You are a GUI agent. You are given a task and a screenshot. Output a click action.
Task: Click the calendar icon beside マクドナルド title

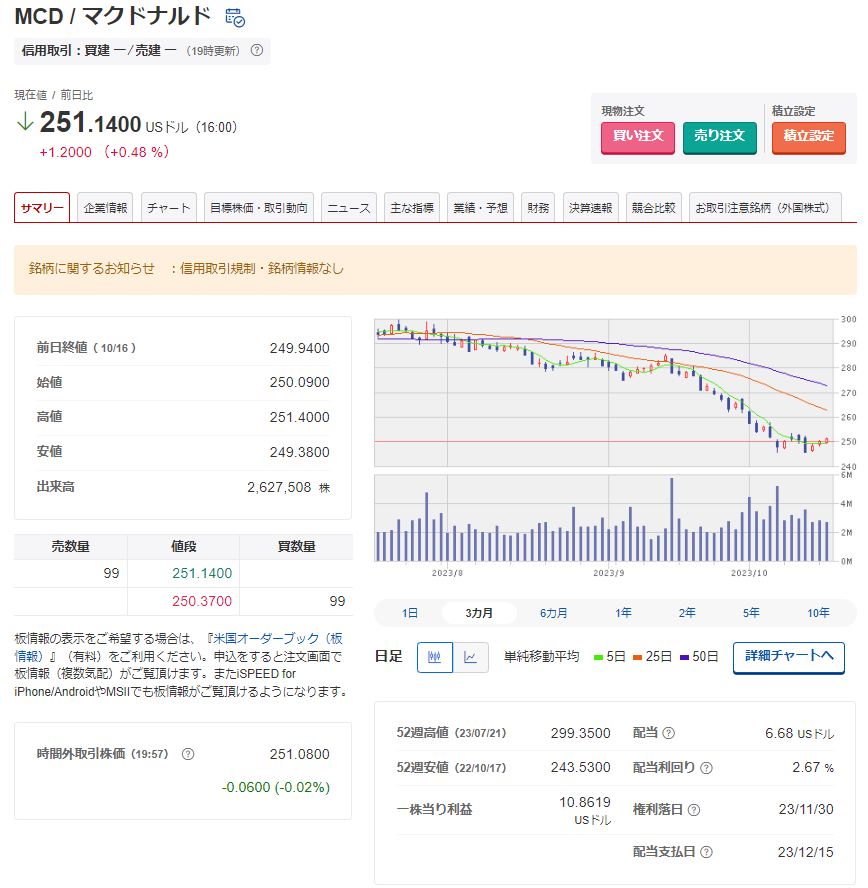[235, 17]
